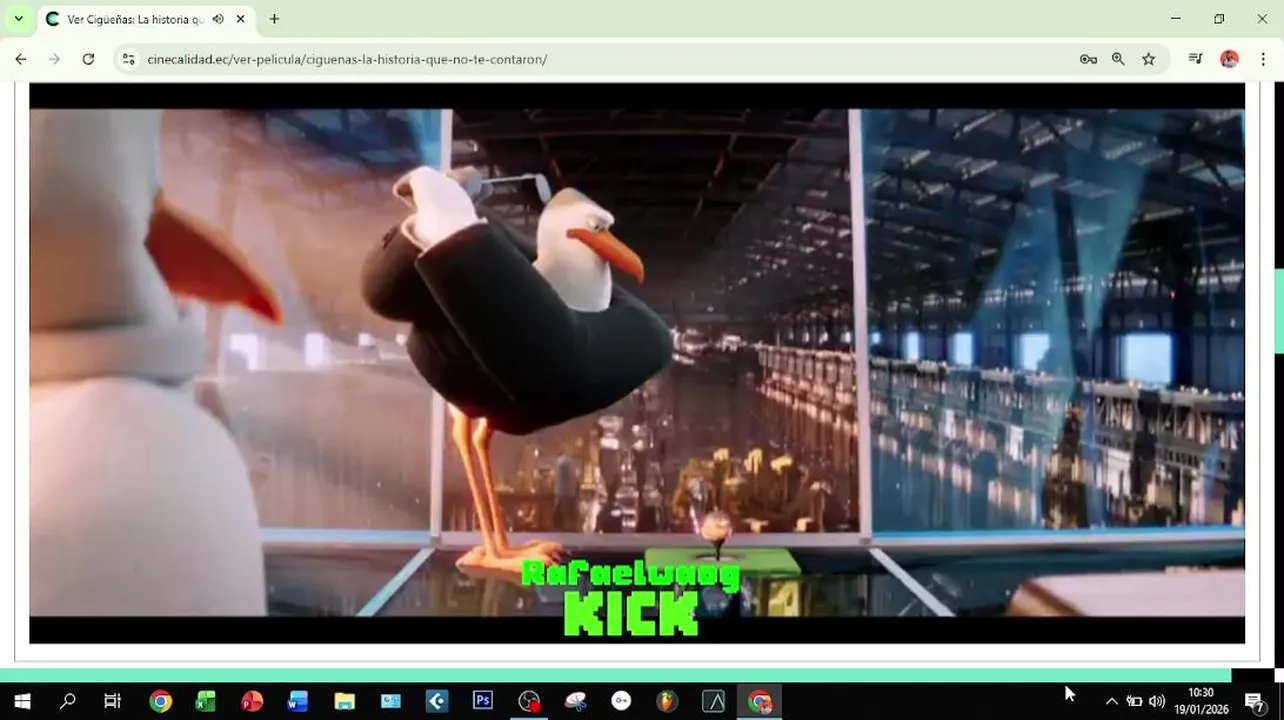Open the system volume control
Viewport: 1284px width, 720px height.
pos(1157,701)
